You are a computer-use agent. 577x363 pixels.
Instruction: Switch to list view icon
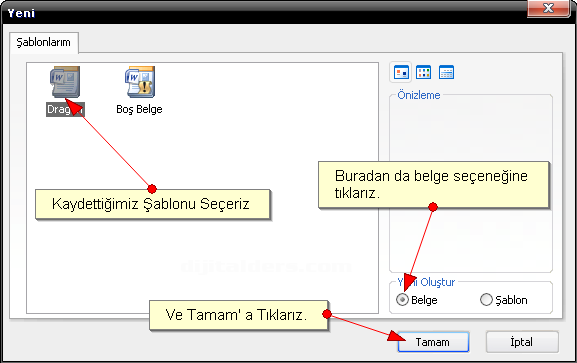[x=423, y=72]
